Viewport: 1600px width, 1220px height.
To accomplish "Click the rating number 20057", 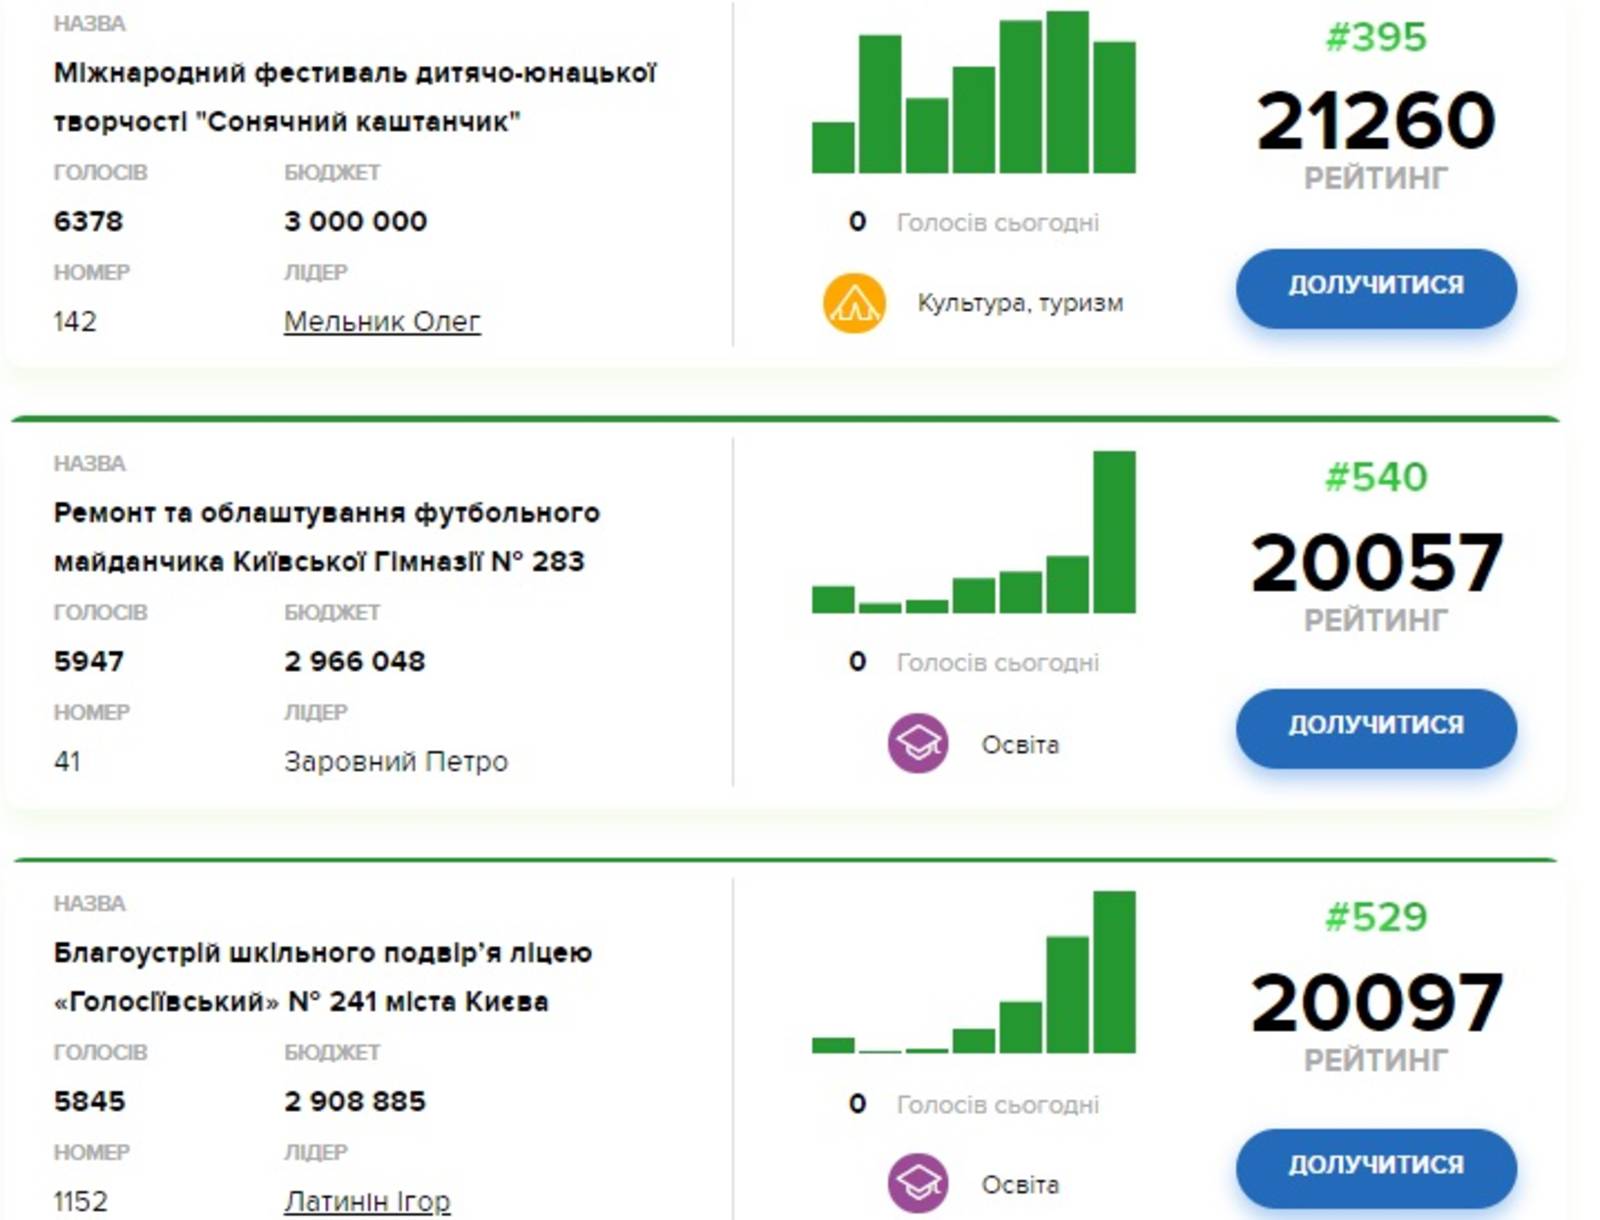I will coord(1376,562).
